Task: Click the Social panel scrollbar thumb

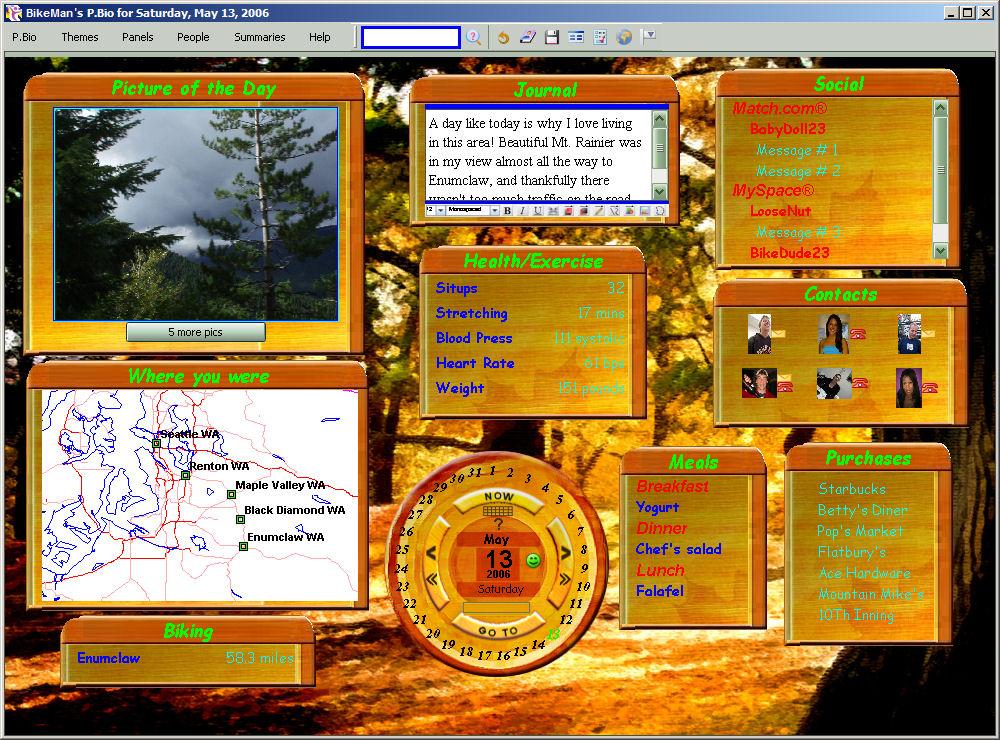Action: click(940, 170)
